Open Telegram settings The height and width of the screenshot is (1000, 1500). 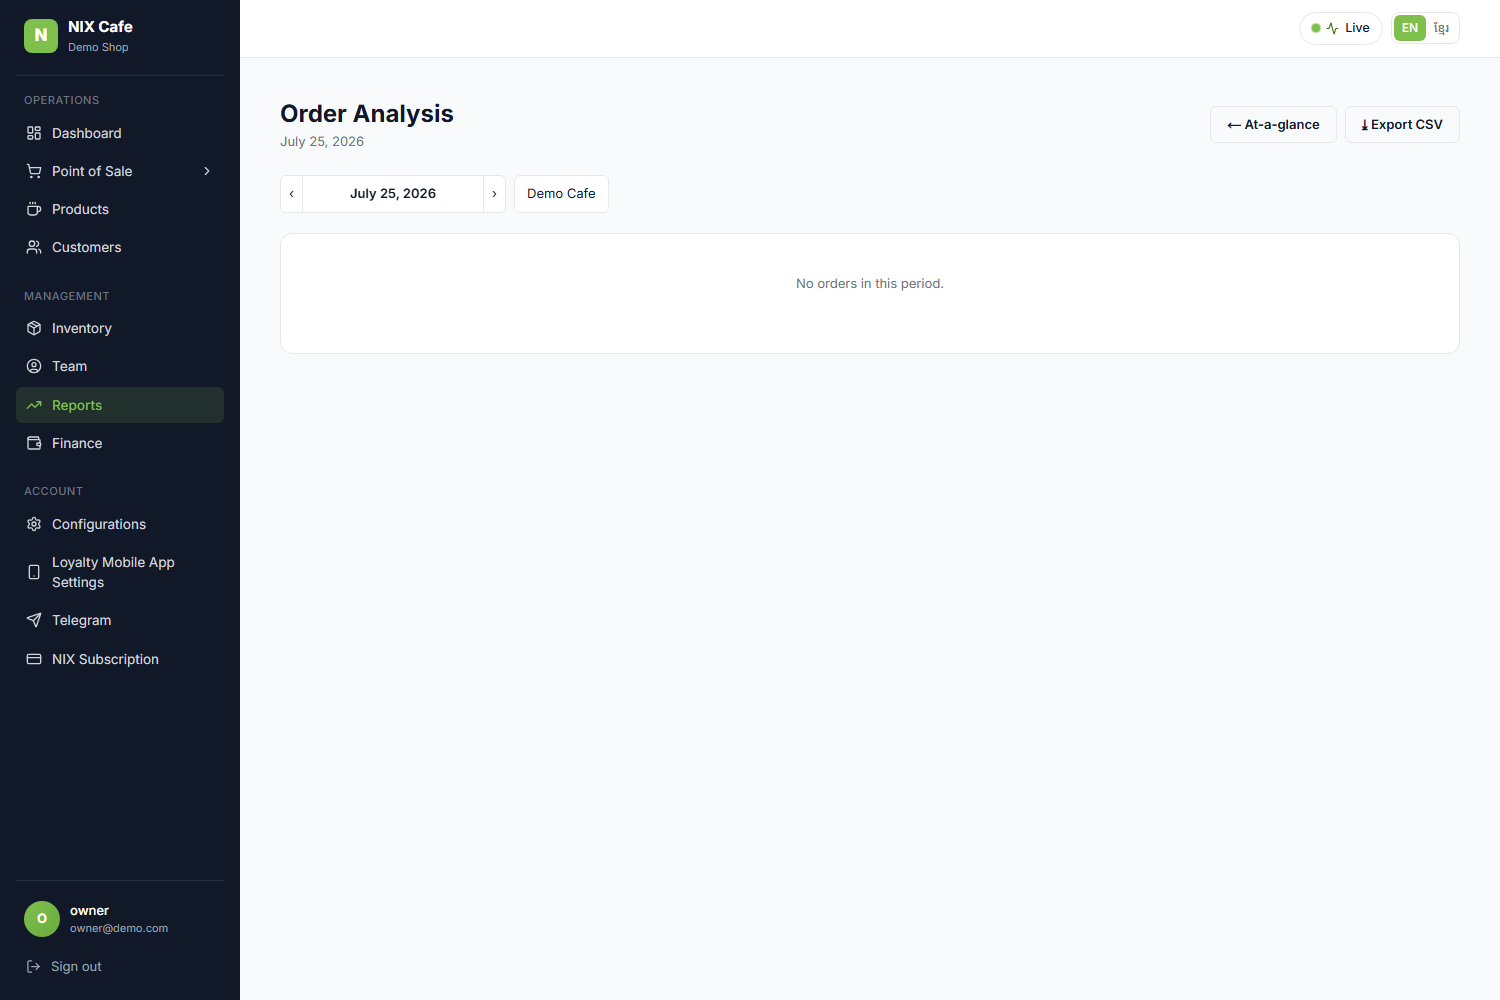pyautogui.click(x=120, y=620)
